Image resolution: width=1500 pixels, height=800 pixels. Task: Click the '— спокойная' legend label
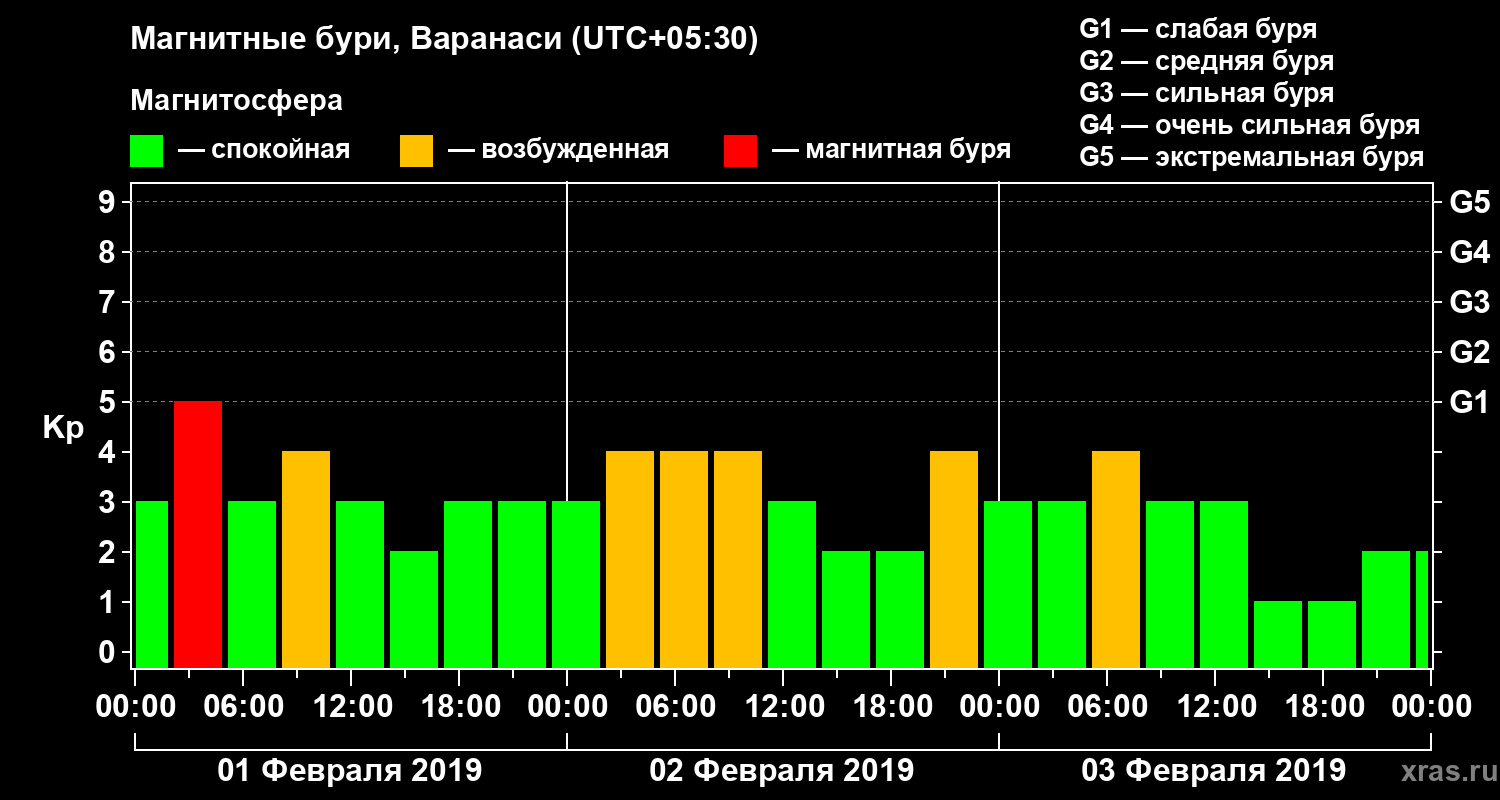pos(264,150)
